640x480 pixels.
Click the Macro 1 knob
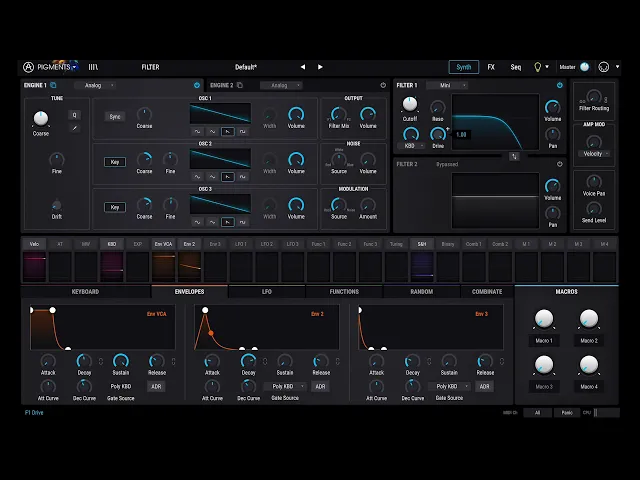[x=544, y=319]
